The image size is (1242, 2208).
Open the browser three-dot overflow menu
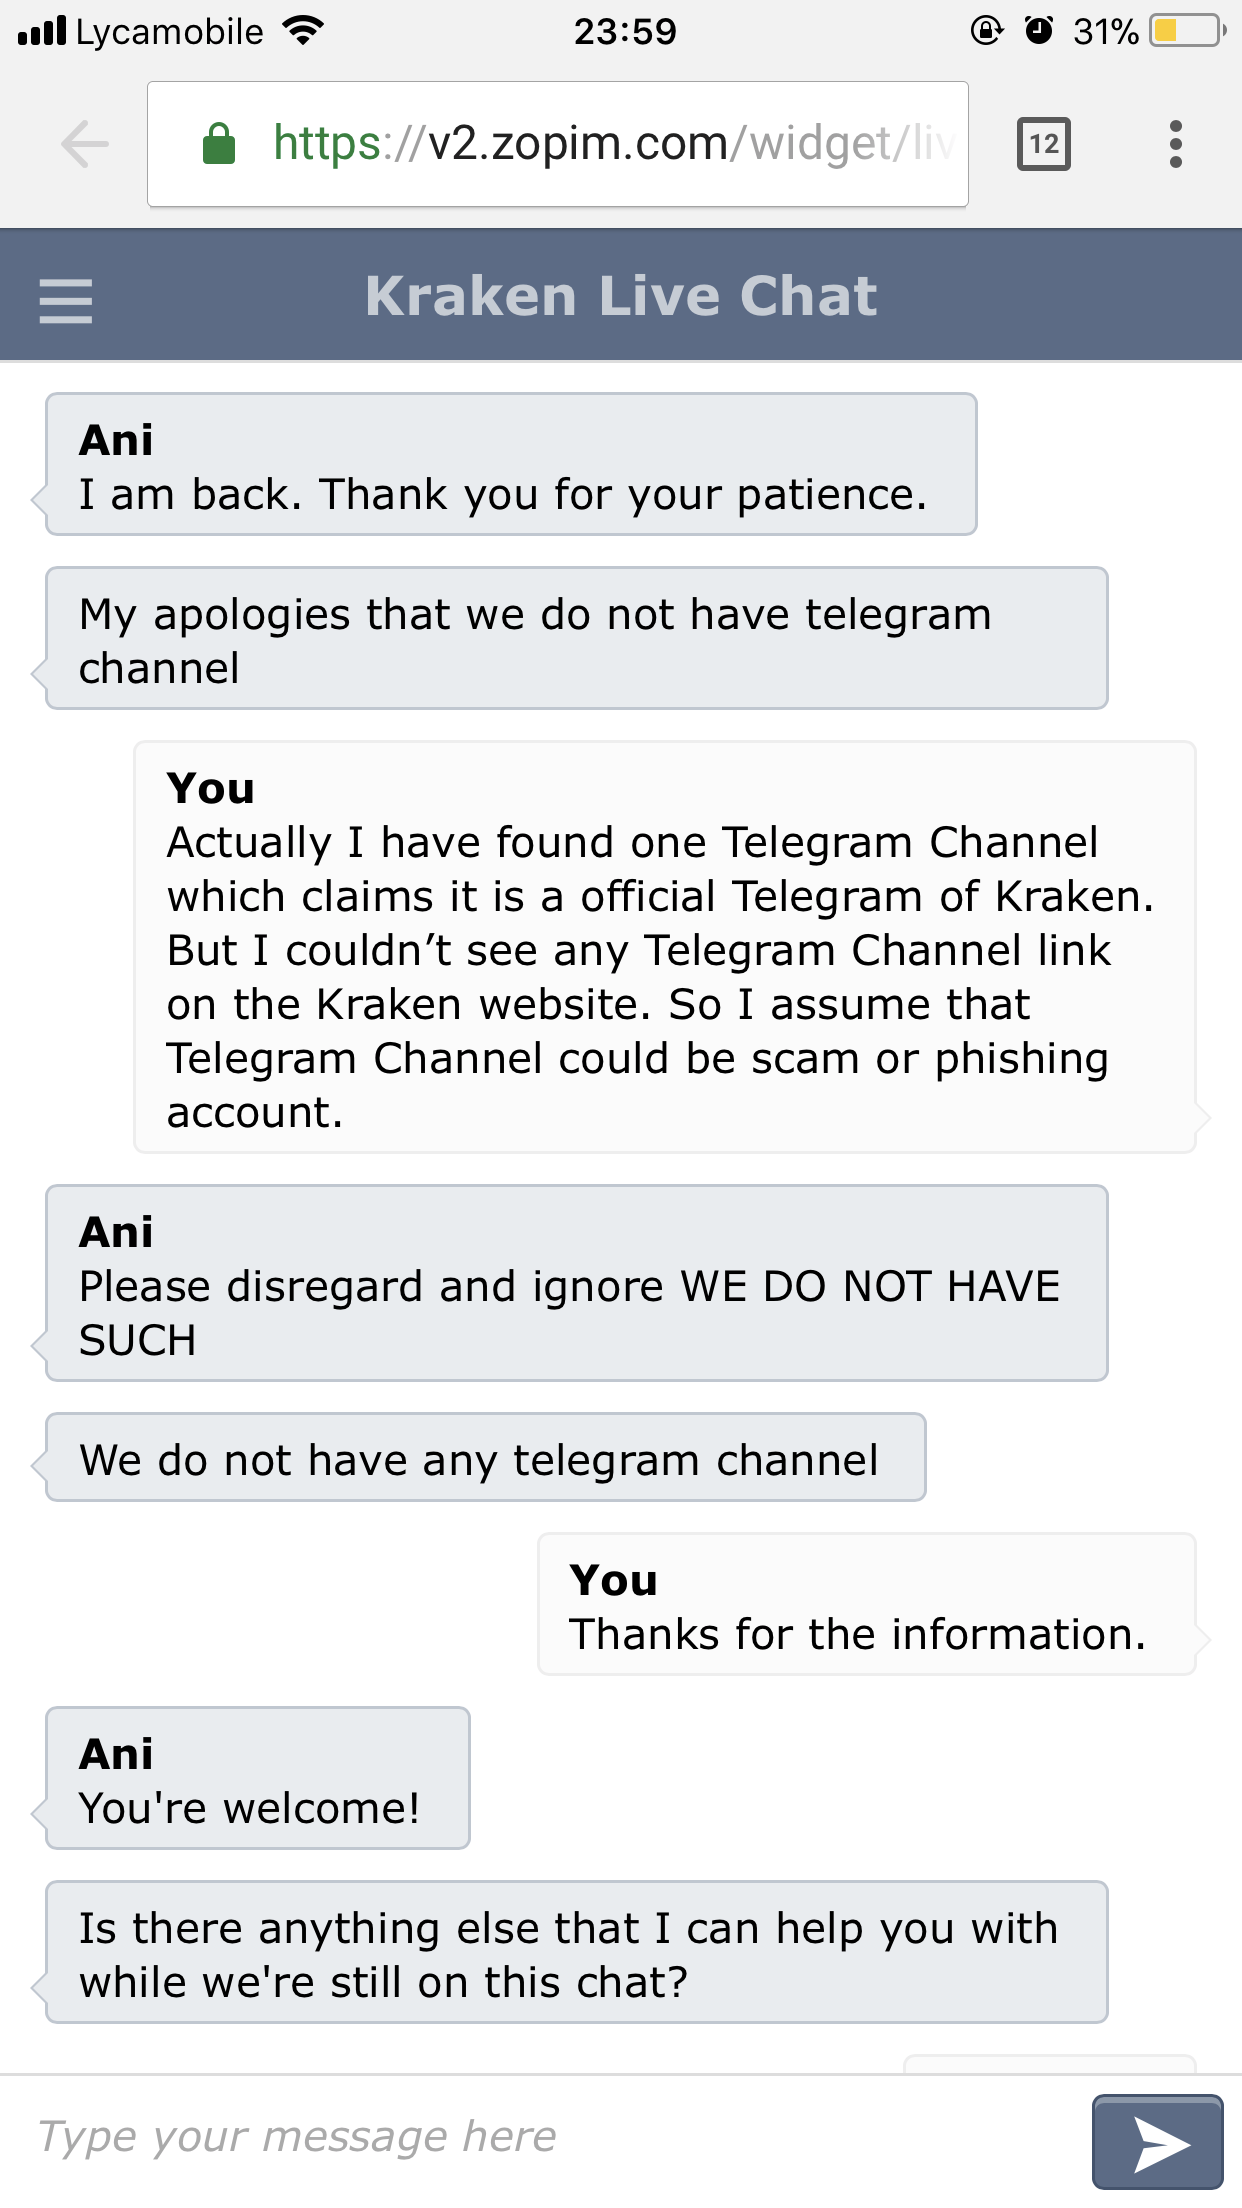pyautogui.click(x=1176, y=144)
